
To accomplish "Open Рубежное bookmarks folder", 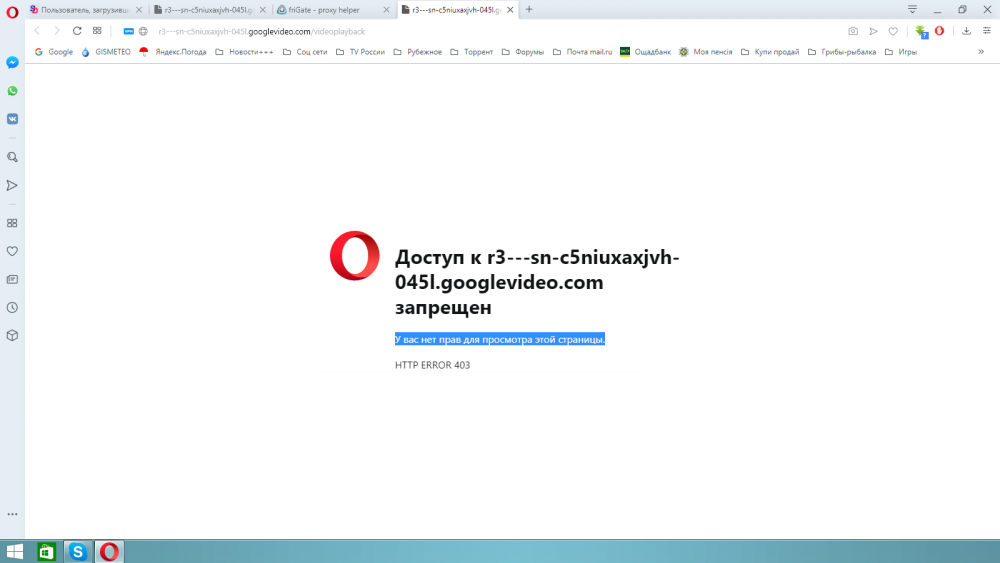I will click(418, 52).
